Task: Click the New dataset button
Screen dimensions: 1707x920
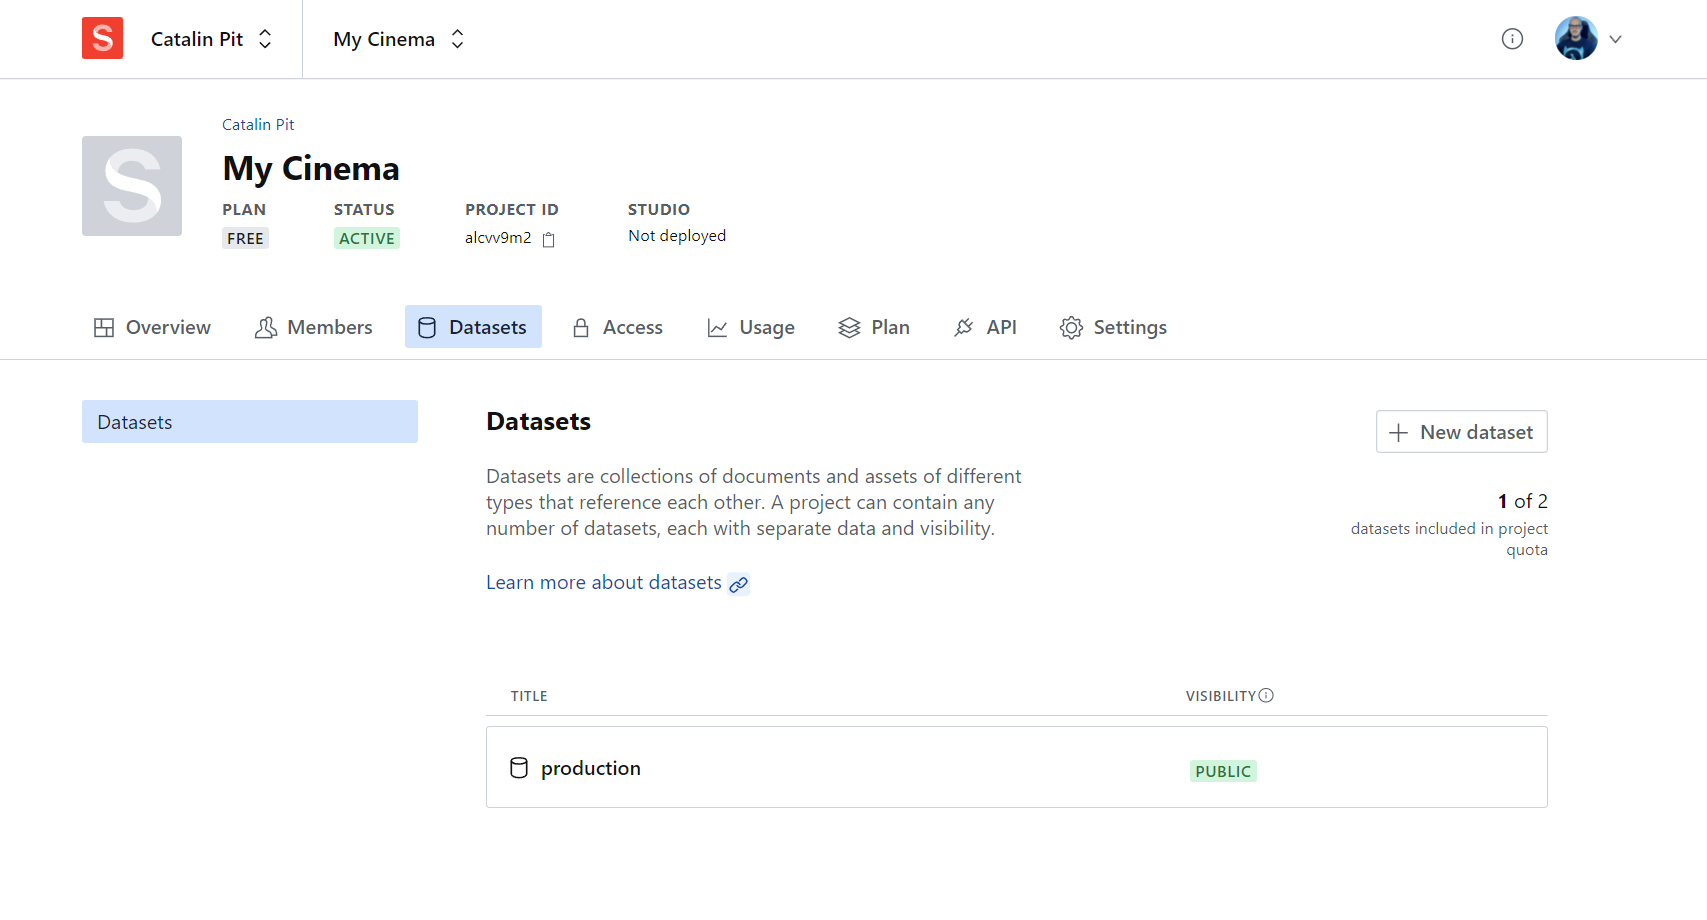Action: [1461, 432]
